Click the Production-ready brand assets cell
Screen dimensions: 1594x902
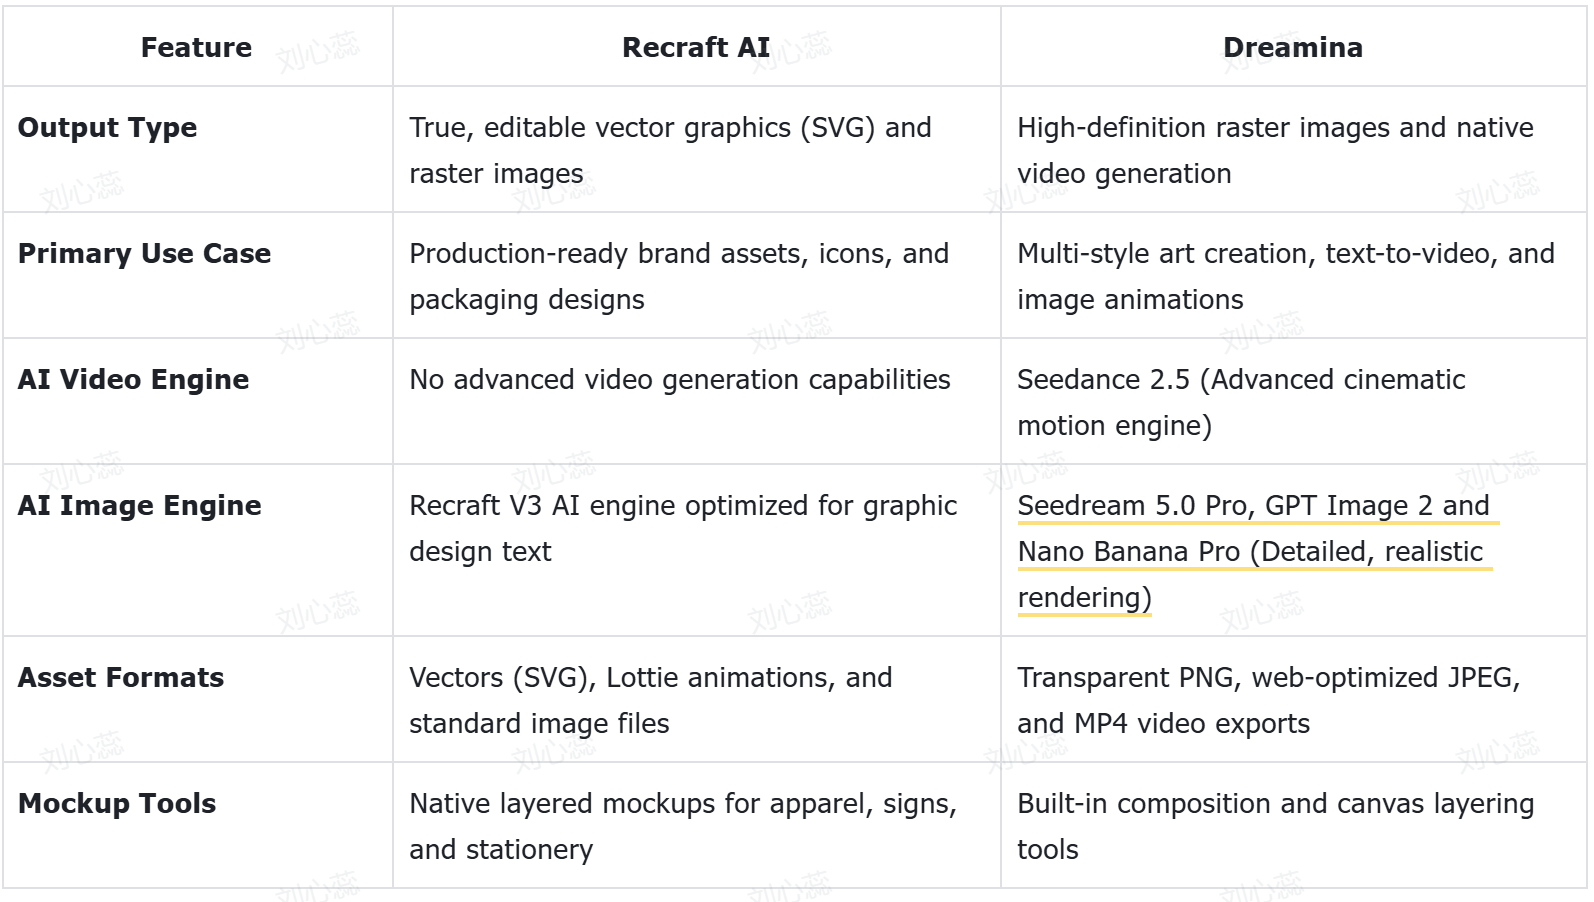[697, 275]
